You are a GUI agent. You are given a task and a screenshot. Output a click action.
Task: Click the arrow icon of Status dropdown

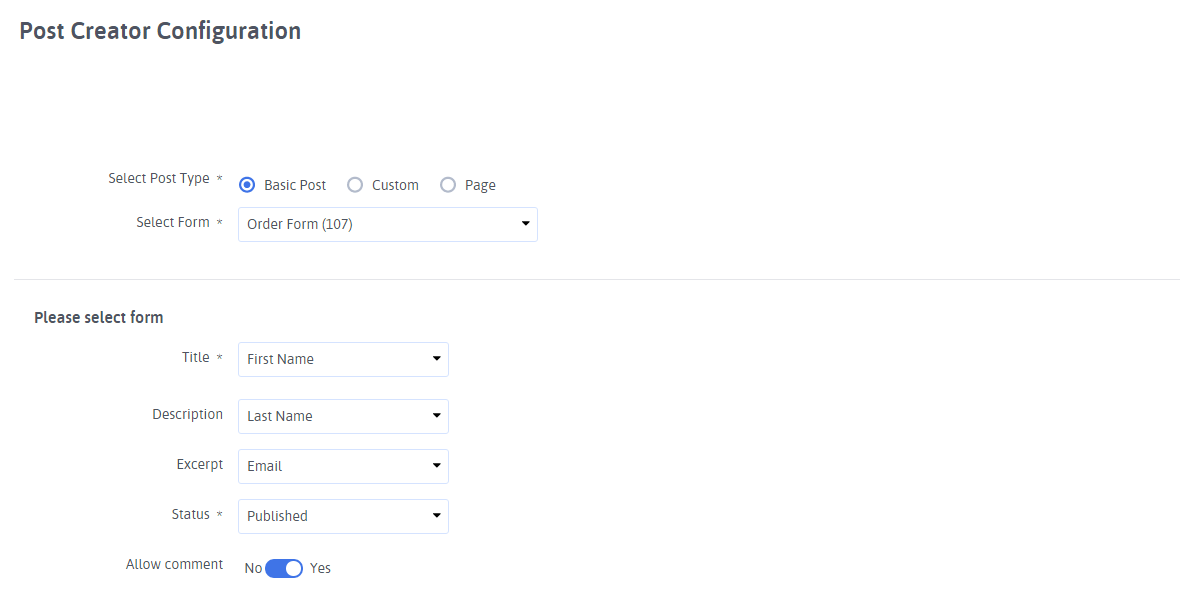[436, 515]
